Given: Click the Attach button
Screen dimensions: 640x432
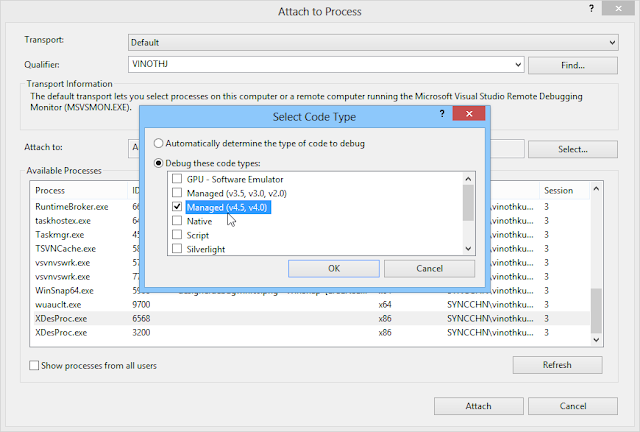Looking at the screenshot, I should point(478,406).
